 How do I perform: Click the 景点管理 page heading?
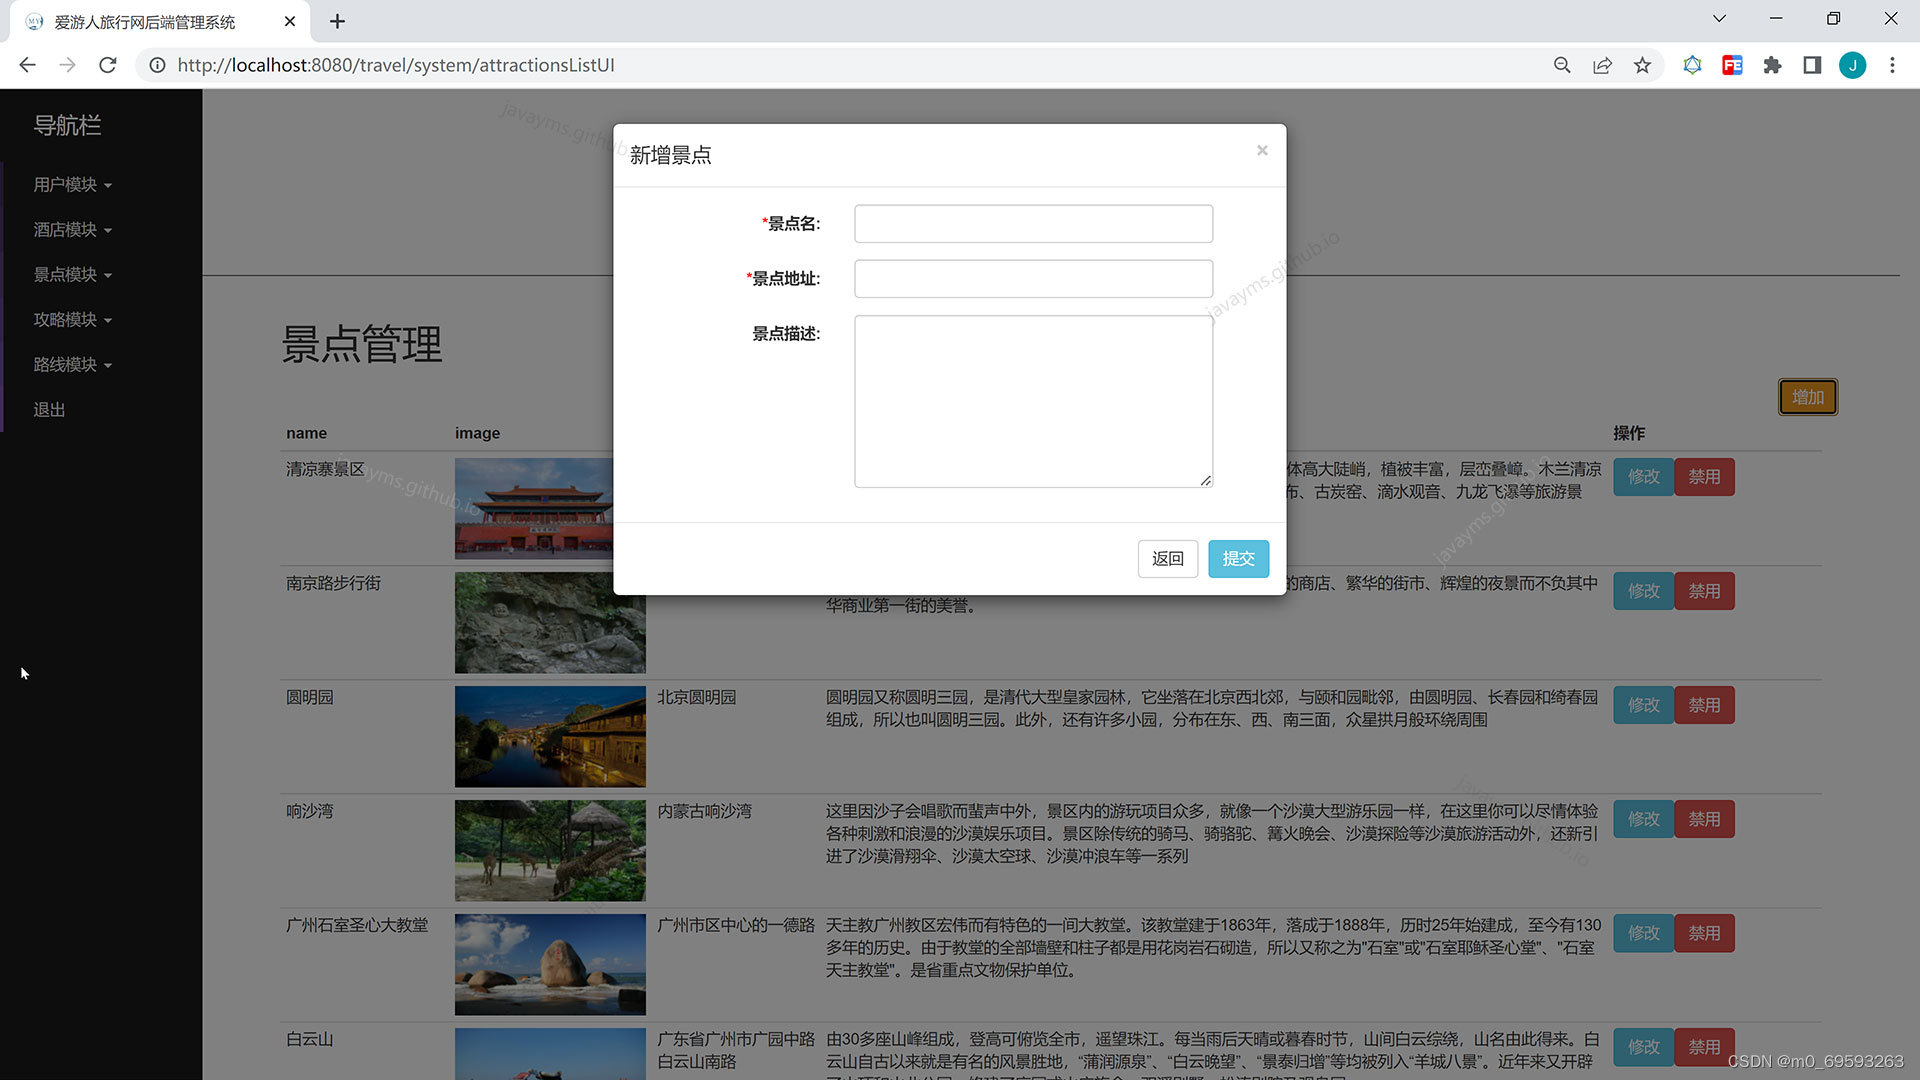point(362,345)
